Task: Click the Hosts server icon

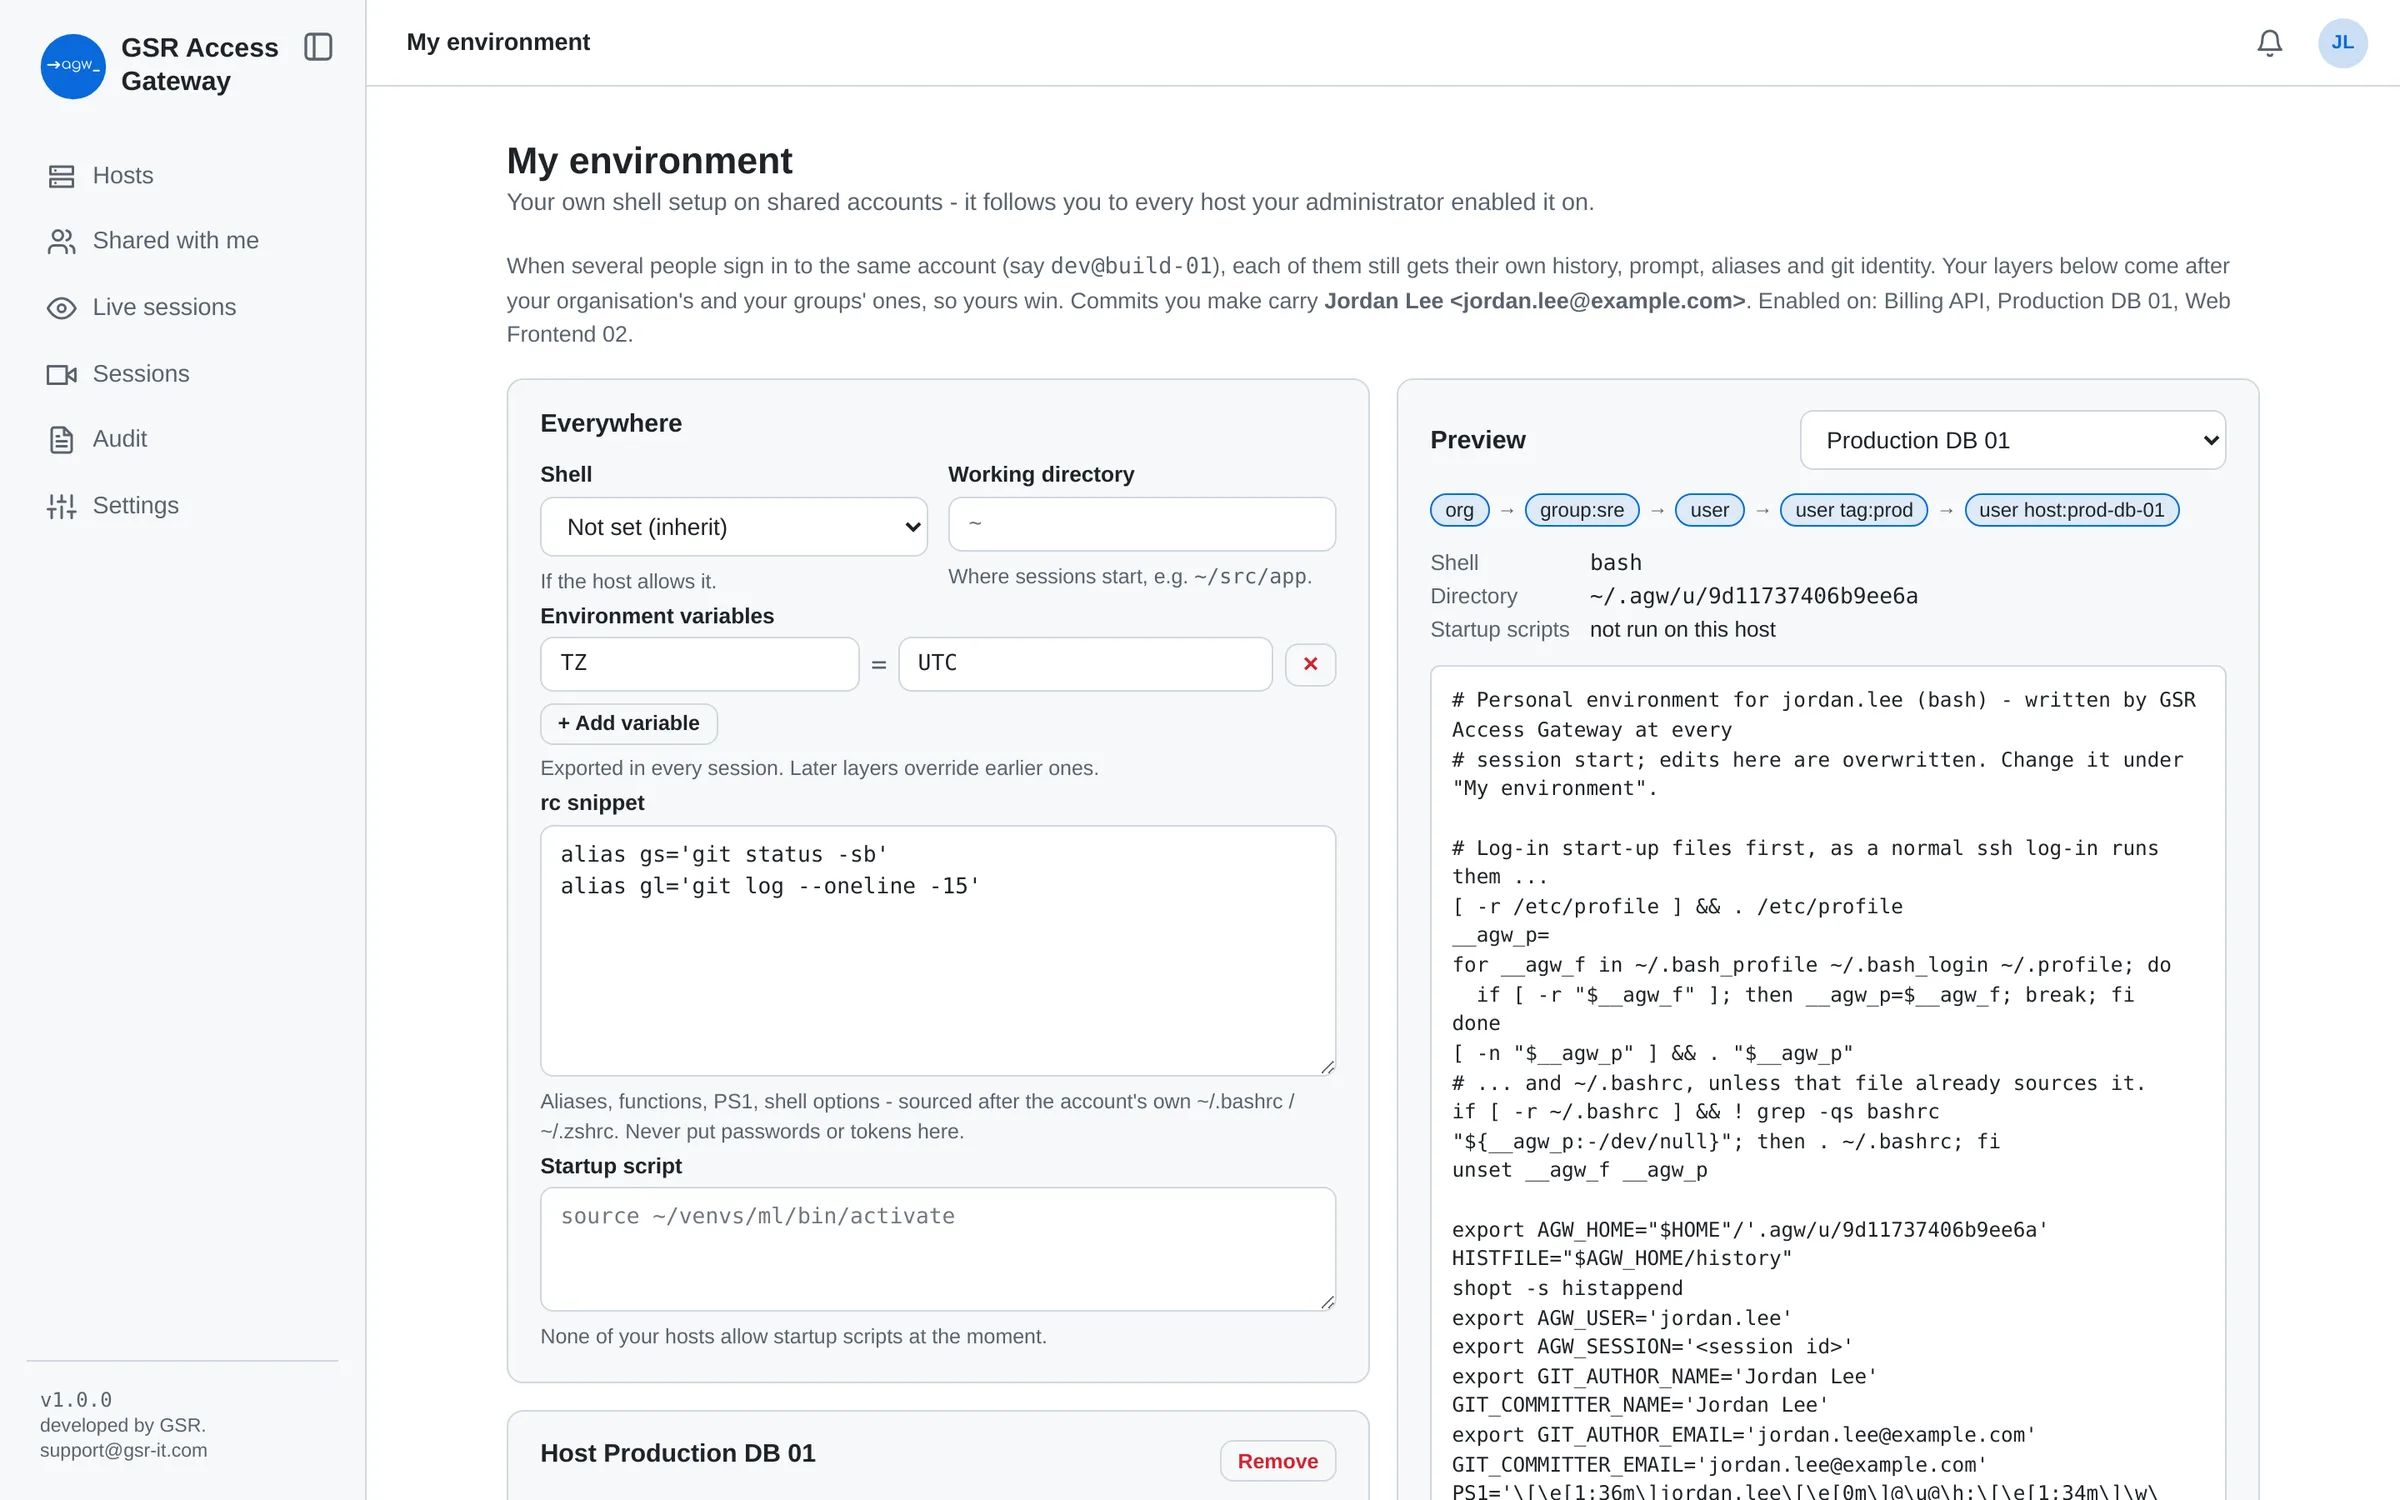Action: (61, 176)
